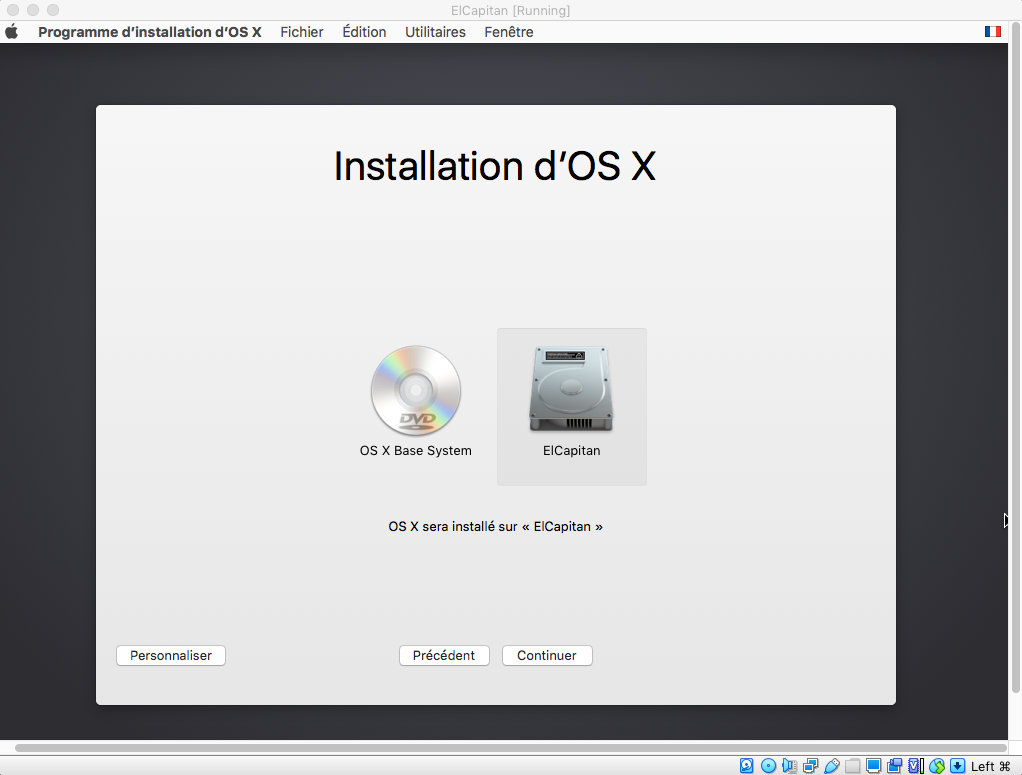
Task: Open the Fichier menu
Action: click(302, 32)
